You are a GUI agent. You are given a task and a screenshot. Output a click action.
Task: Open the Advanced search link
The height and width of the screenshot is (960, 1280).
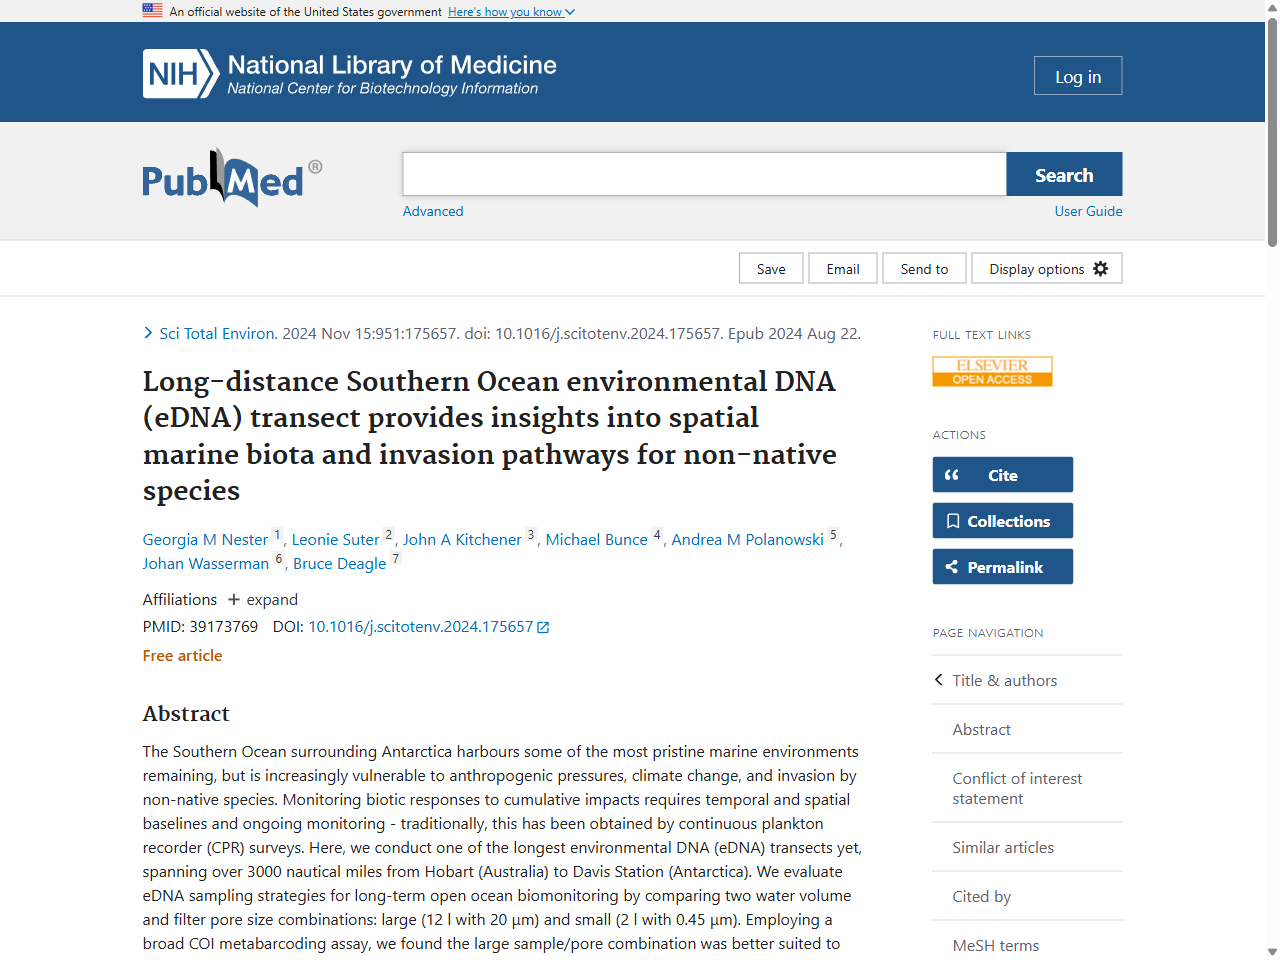click(433, 211)
